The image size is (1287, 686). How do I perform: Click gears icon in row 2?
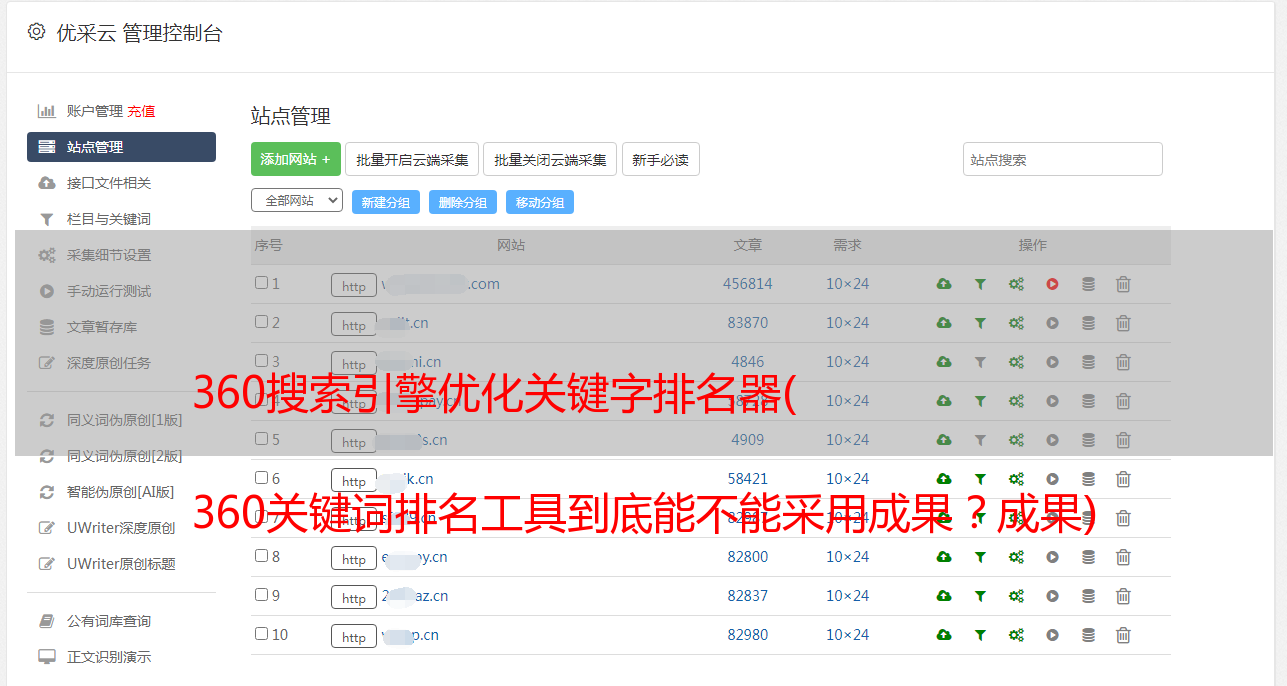click(1016, 323)
